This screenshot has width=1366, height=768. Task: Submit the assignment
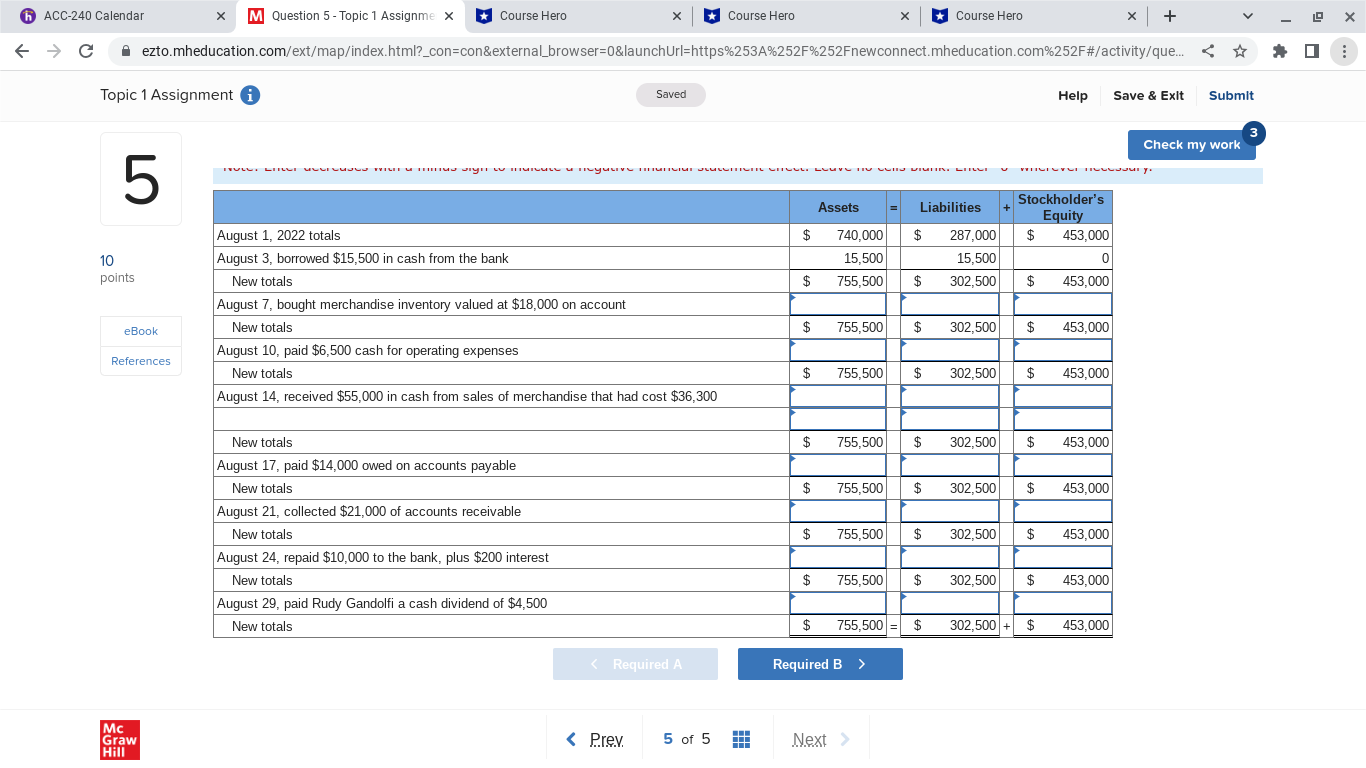tap(1231, 95)
